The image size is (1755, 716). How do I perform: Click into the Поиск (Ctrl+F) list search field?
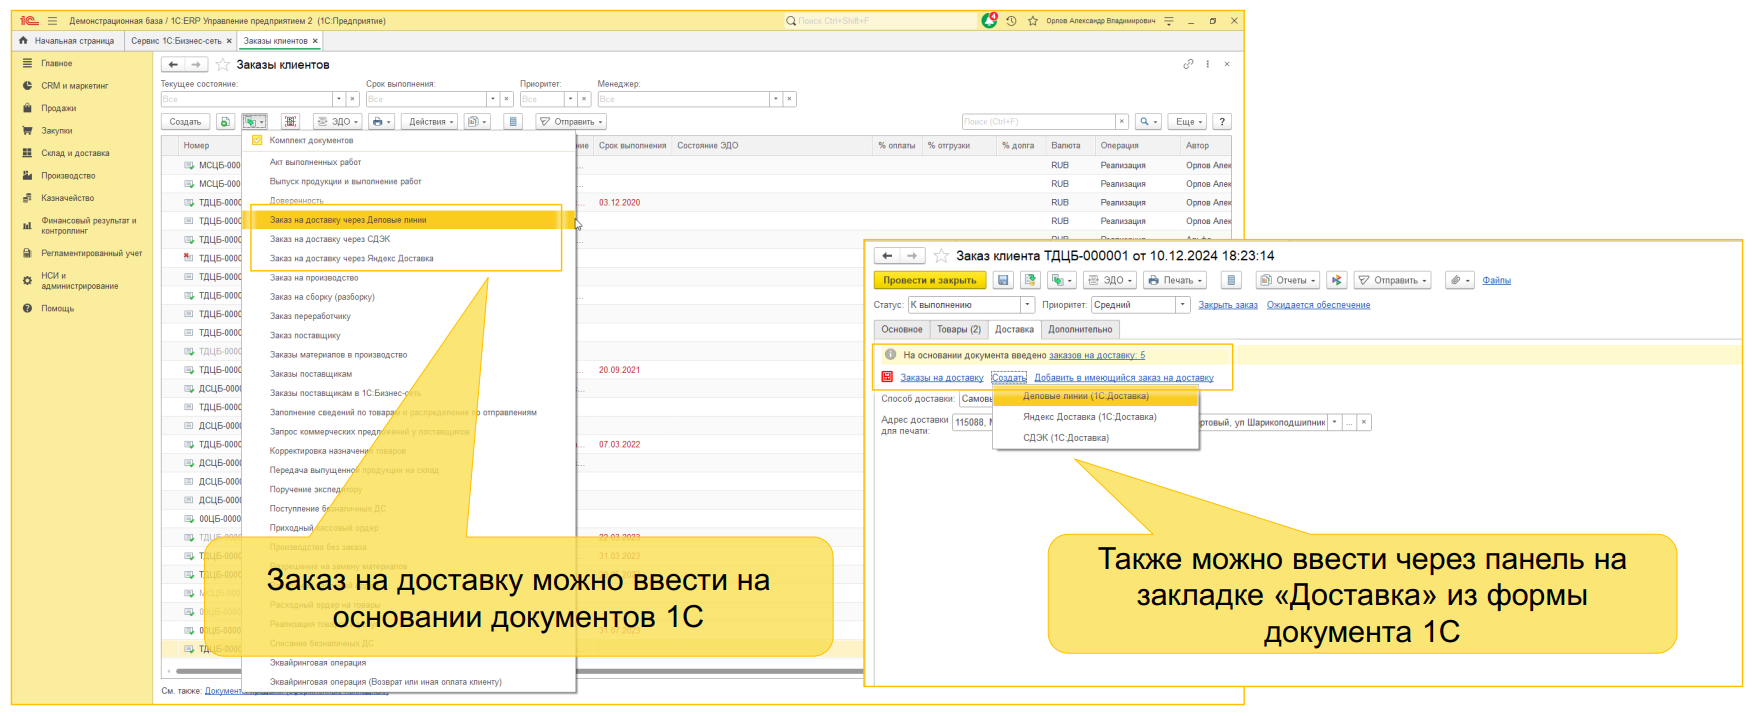tap(1038, 122)
